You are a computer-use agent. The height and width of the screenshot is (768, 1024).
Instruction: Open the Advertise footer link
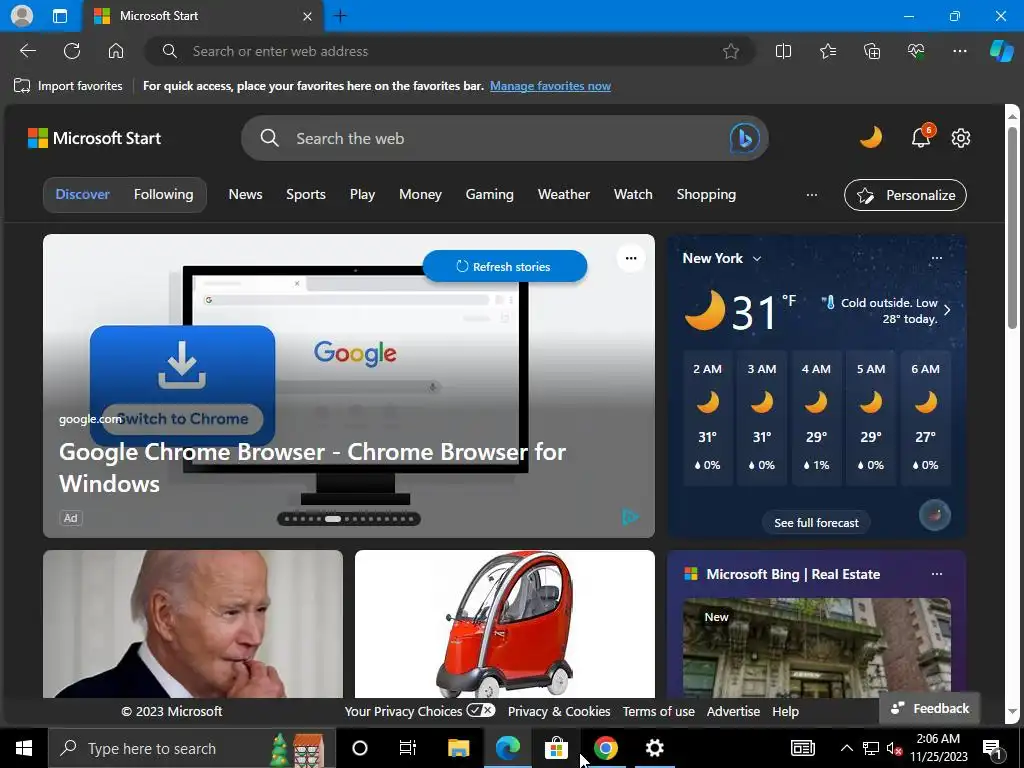tap(733, 711)
